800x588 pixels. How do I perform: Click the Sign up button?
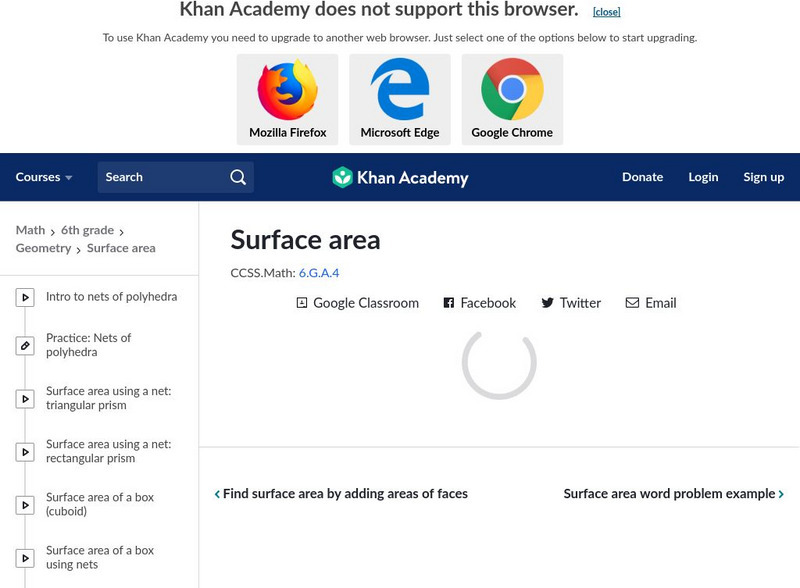(763, 176)
